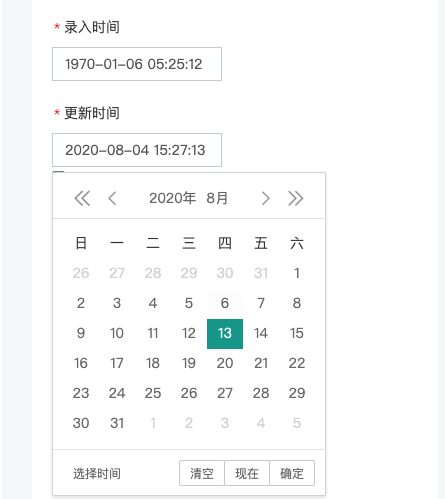Screen dimensions: 445x499
Task: Click the 清空 clear button
Action: click(x=202, y=473)
